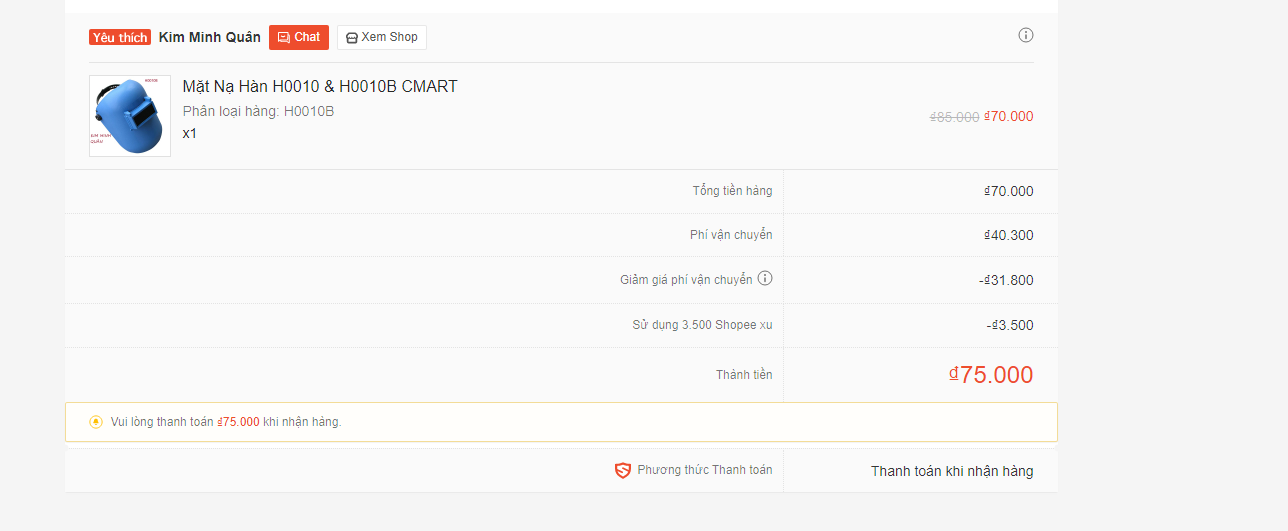Click the Tổng tiền hàng label
This screenshot has height=531, width=1288.
[732, 191]
